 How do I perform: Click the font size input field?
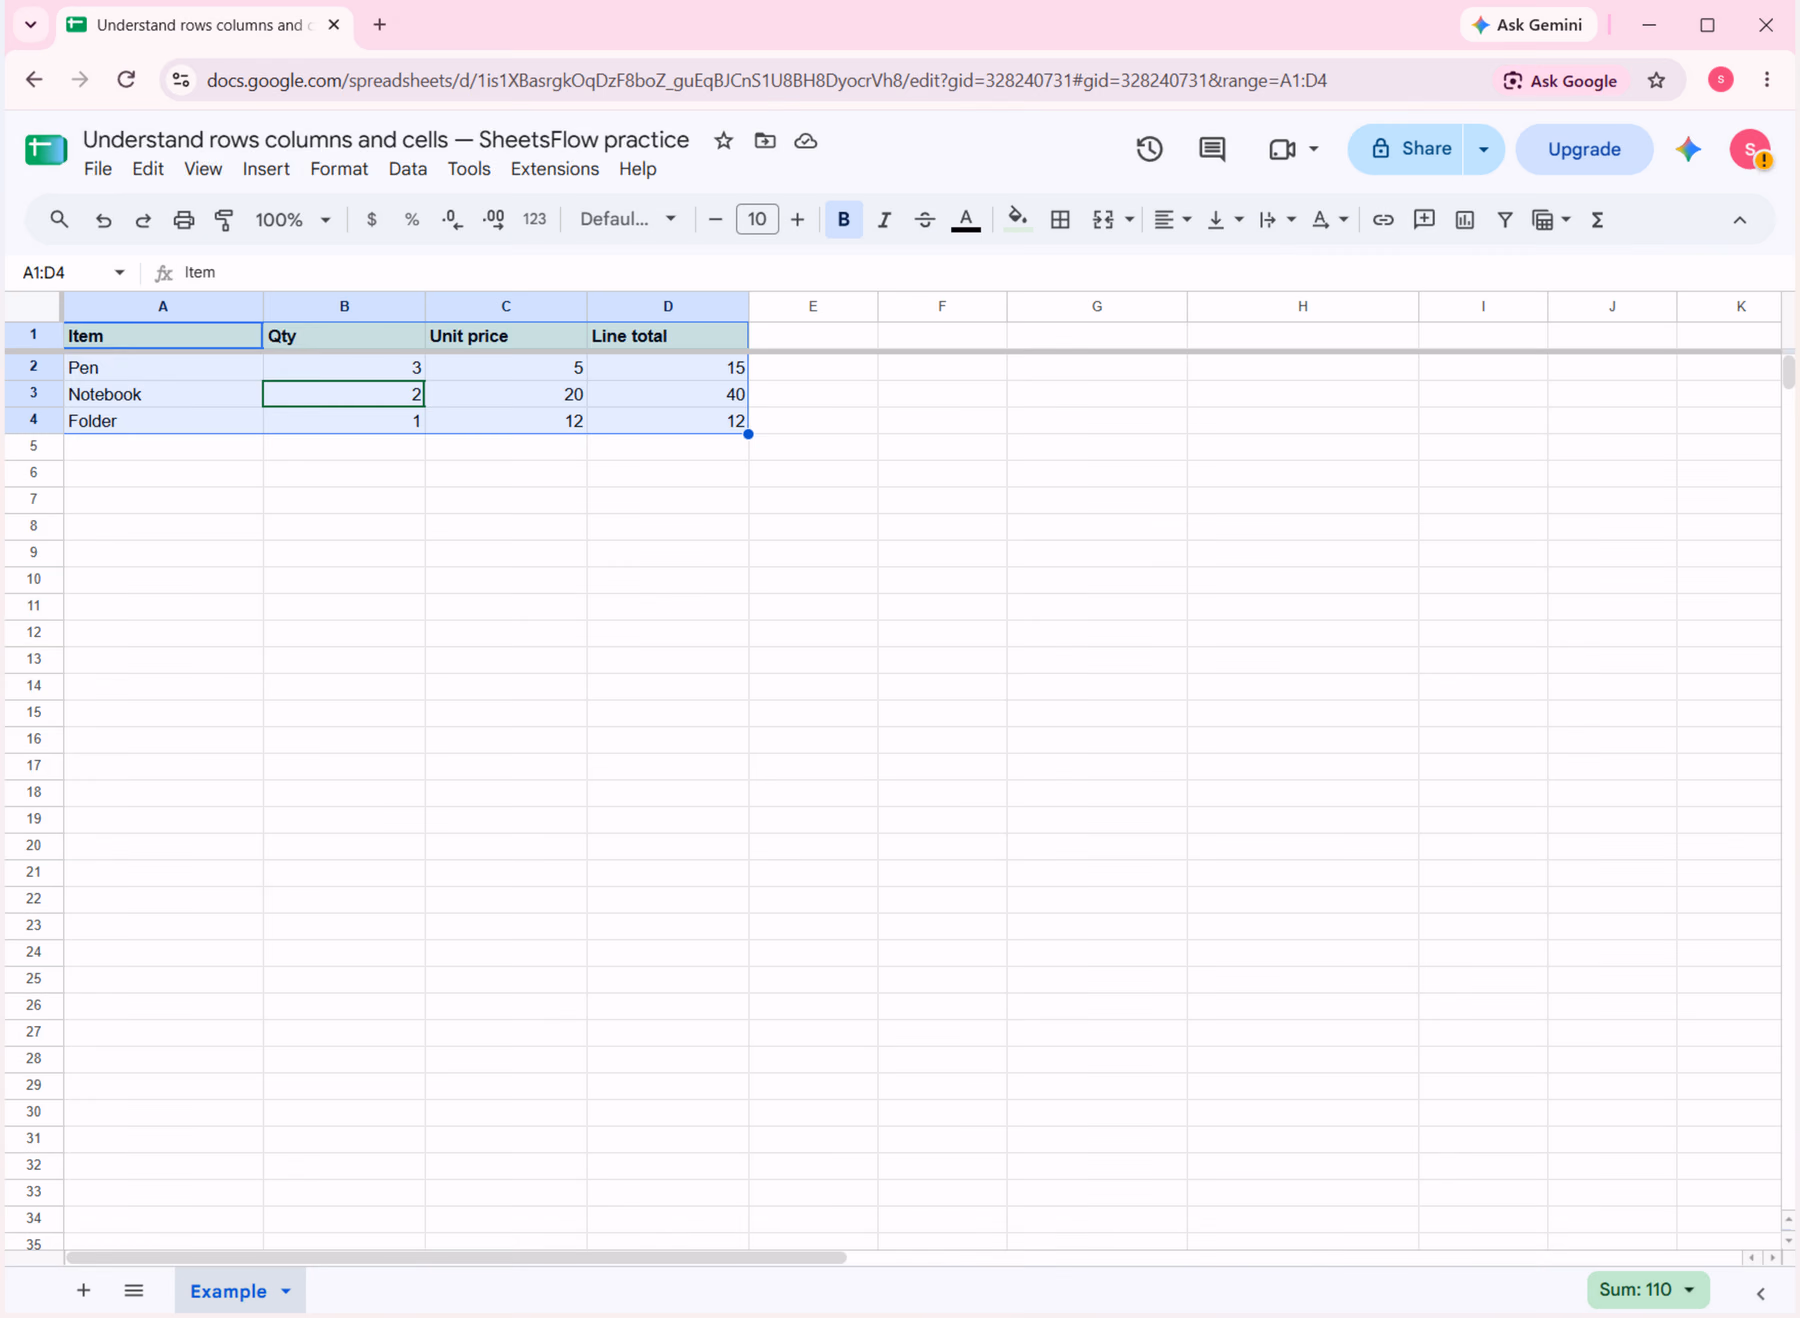point(757,220)
